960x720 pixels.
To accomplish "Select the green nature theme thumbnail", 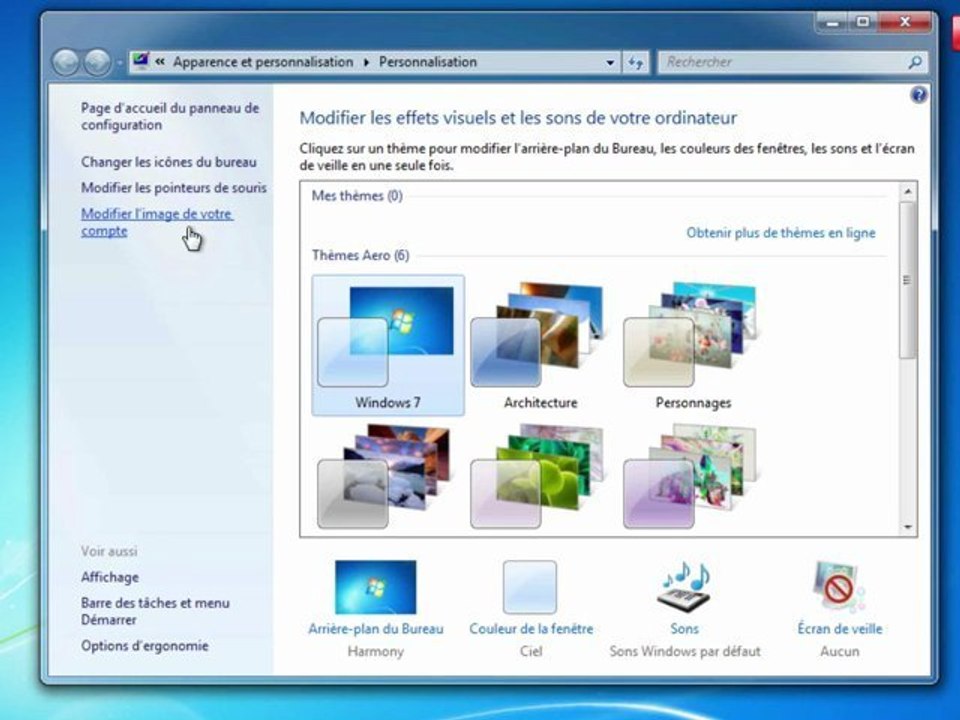I will coord(538,476).
